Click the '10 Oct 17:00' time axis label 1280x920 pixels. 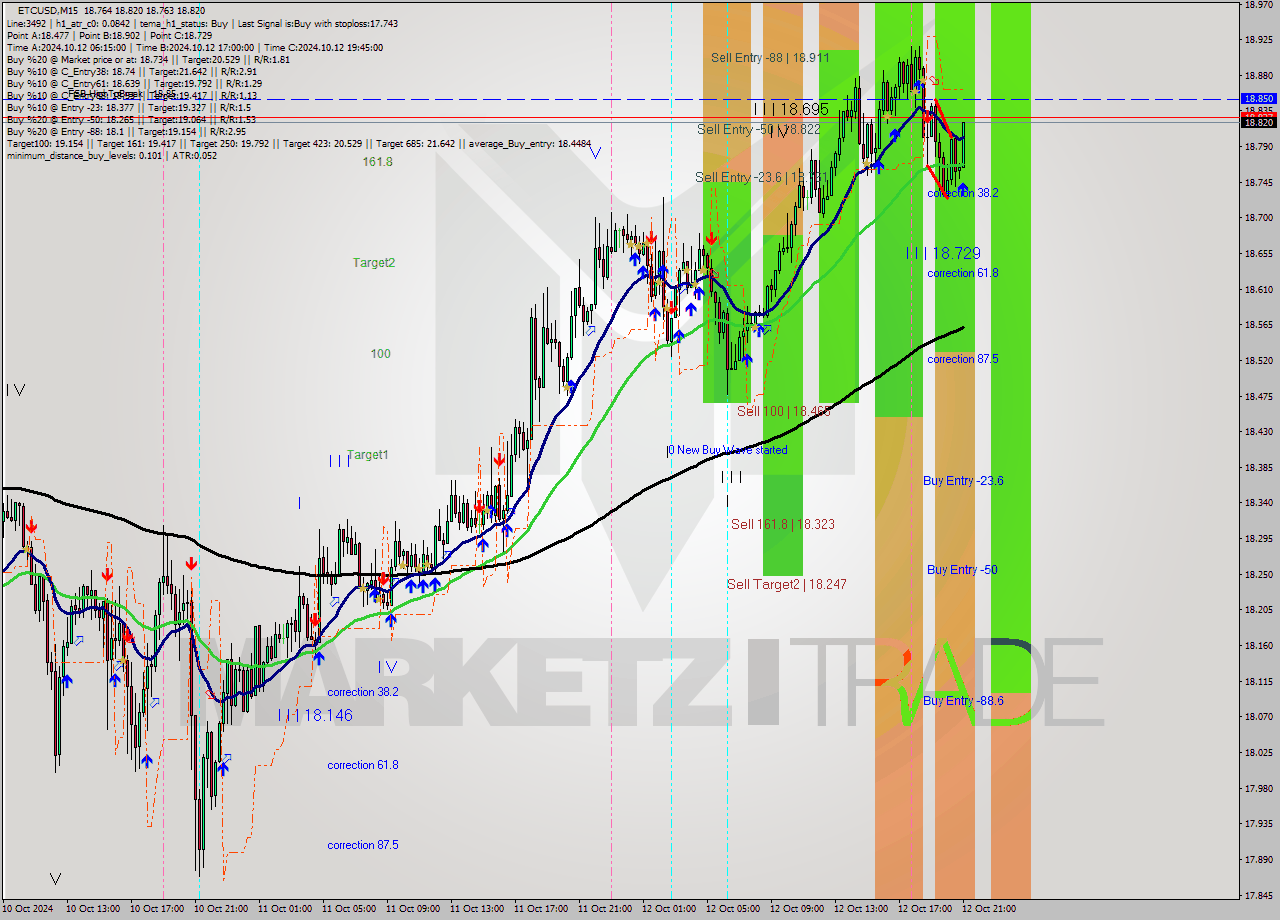pyautogui.click(x=159, y=909)
